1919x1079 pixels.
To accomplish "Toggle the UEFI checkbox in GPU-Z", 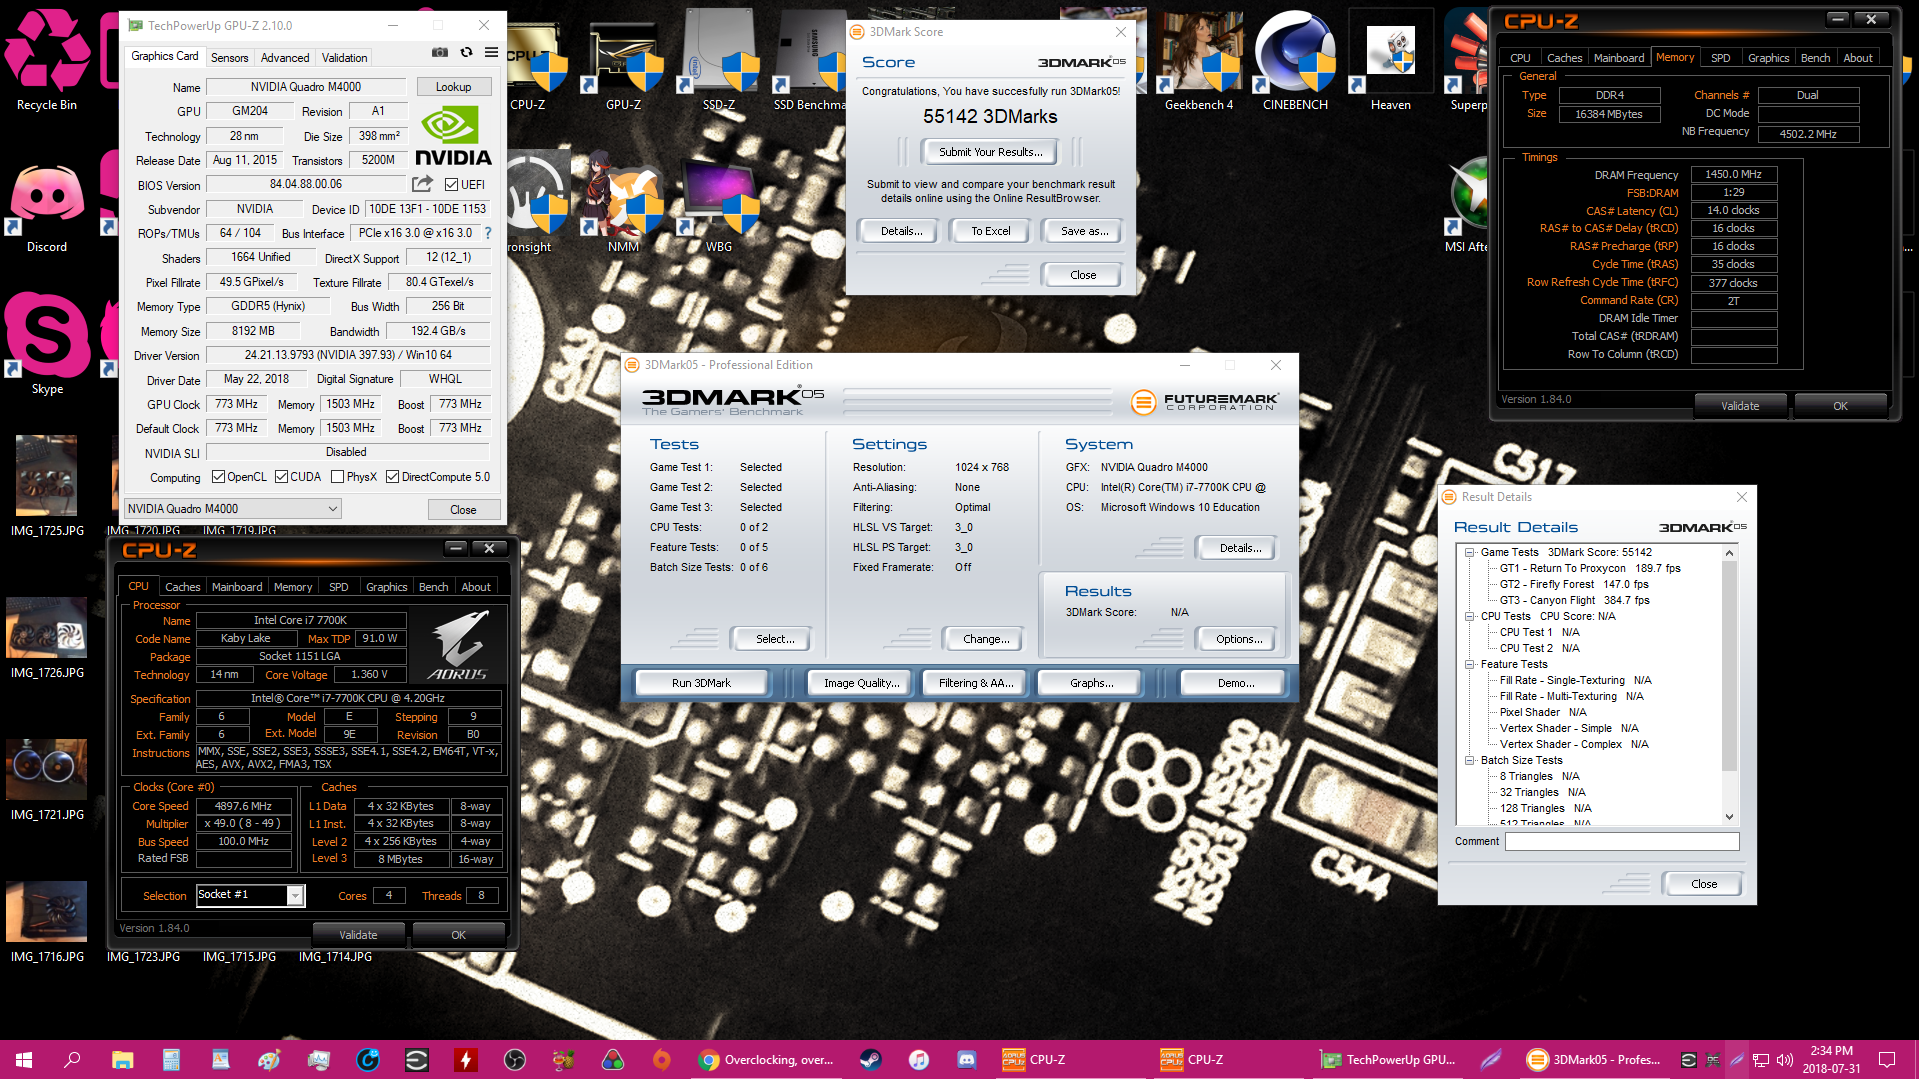I will 452,185.
